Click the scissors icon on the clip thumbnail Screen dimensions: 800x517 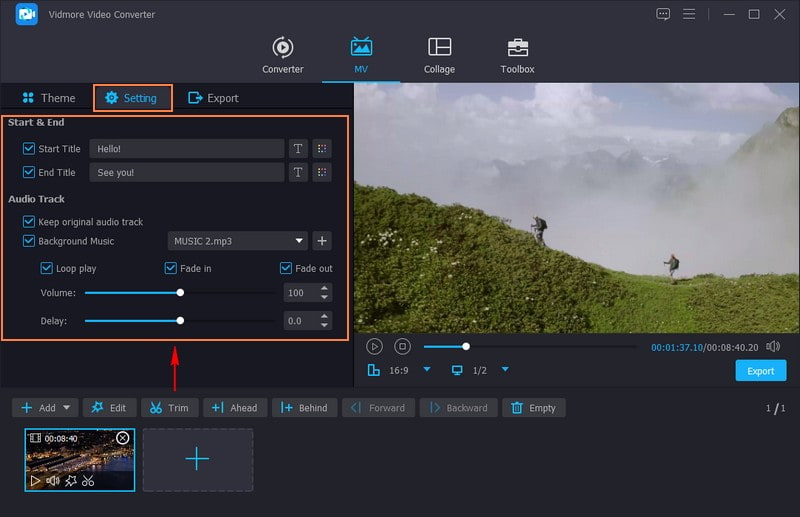(x=88, y=481)
